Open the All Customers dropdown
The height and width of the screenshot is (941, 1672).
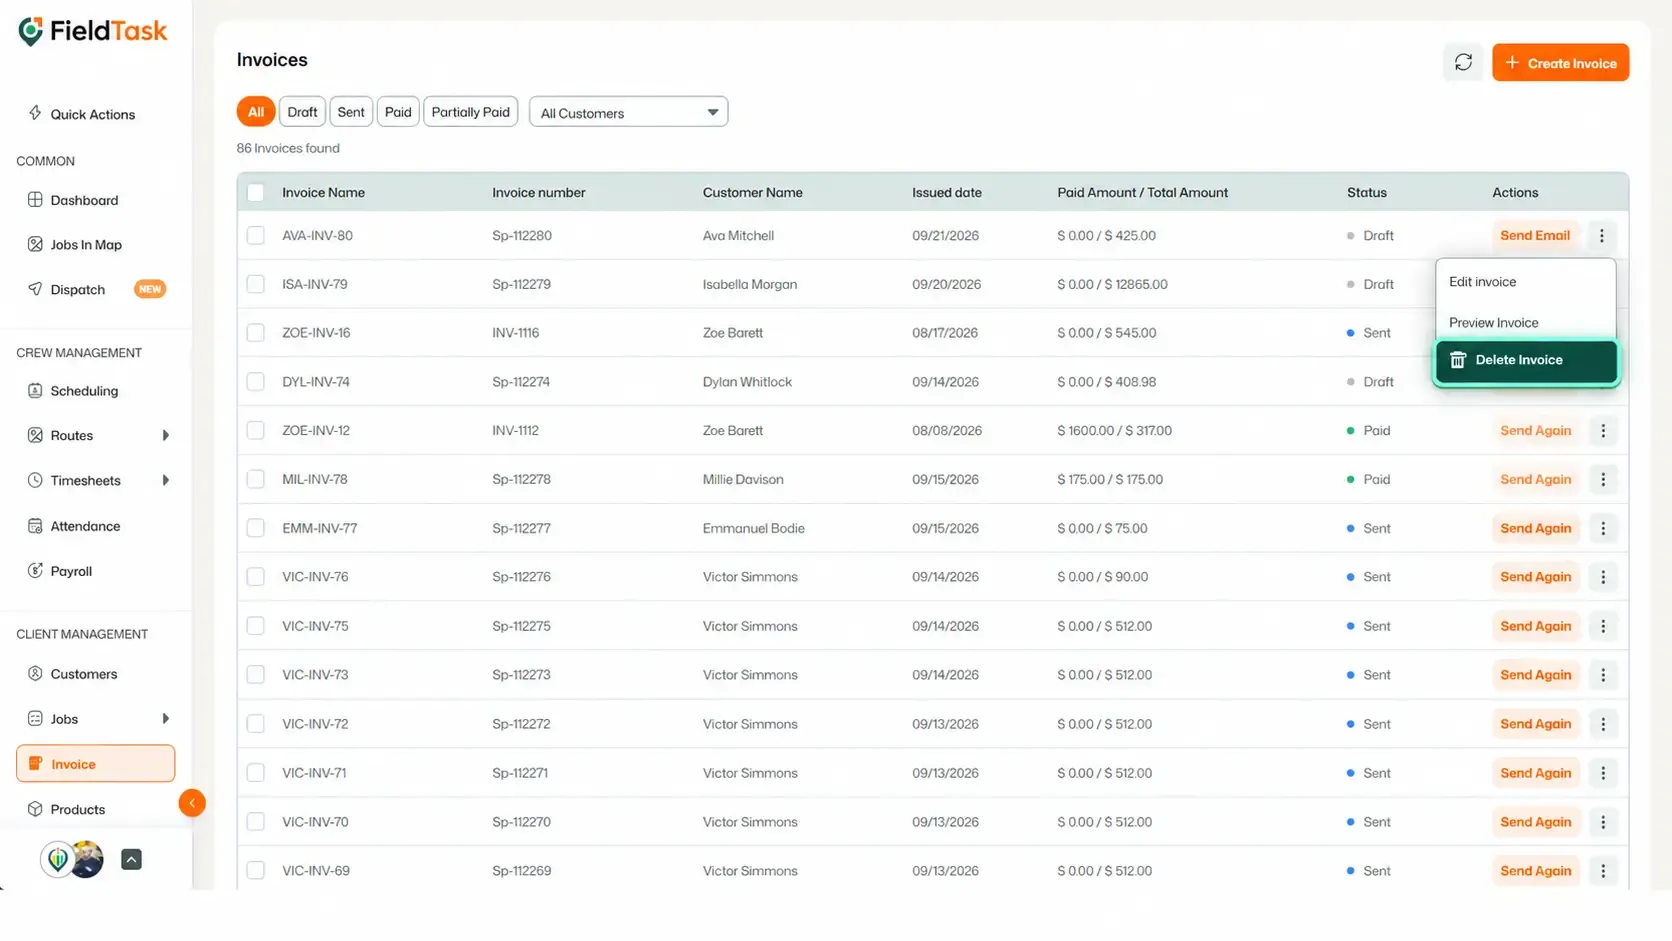click(628, 112)
